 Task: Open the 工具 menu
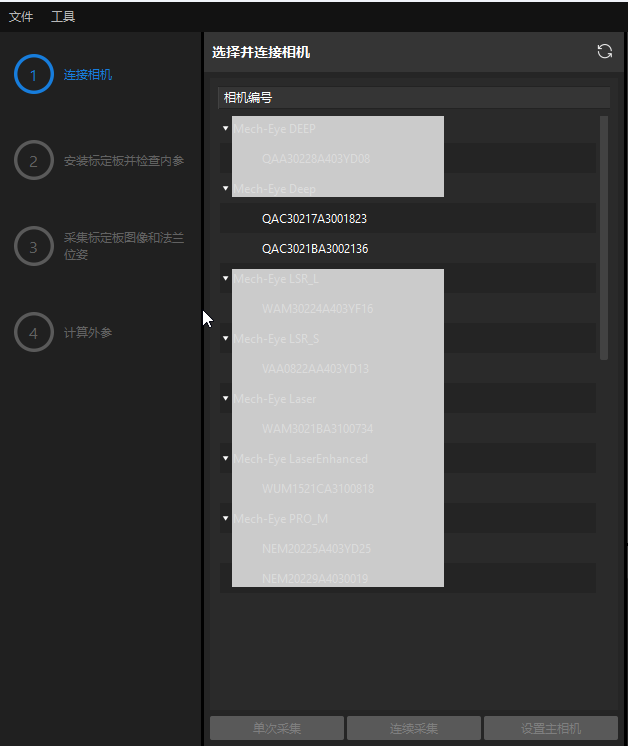63,17
